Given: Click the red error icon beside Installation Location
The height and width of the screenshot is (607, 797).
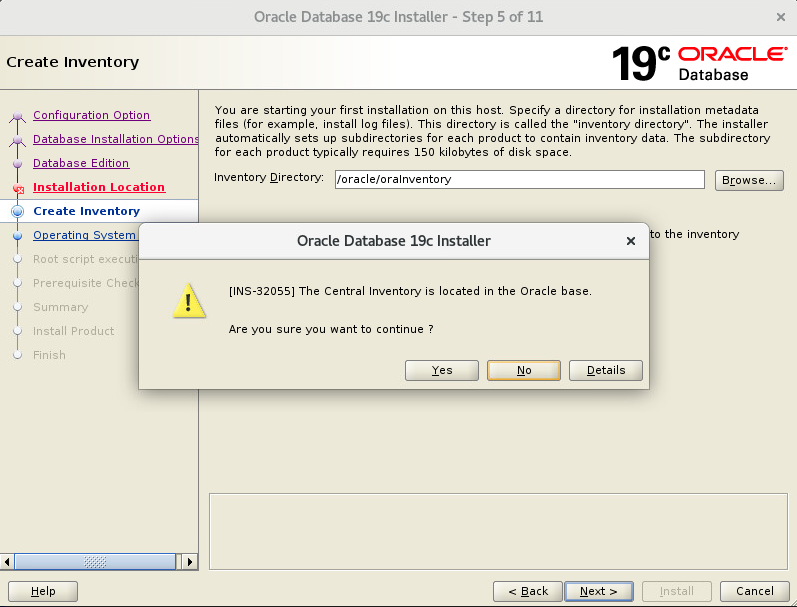Looking at the screenshot, I should click(x=18, y=189).
